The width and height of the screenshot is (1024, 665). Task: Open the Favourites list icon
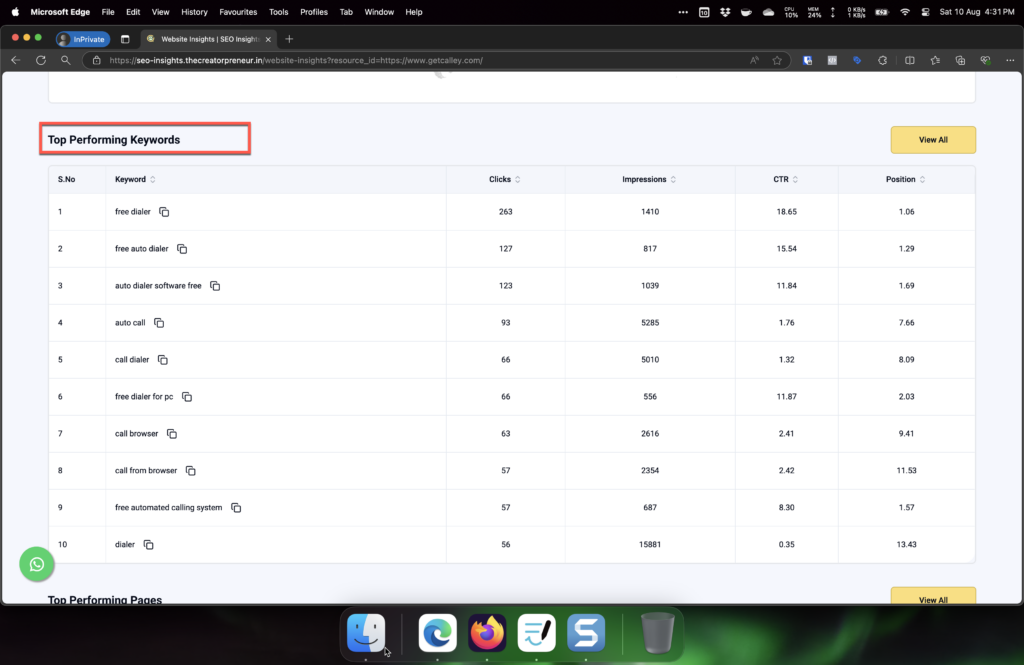click(935, 60)
